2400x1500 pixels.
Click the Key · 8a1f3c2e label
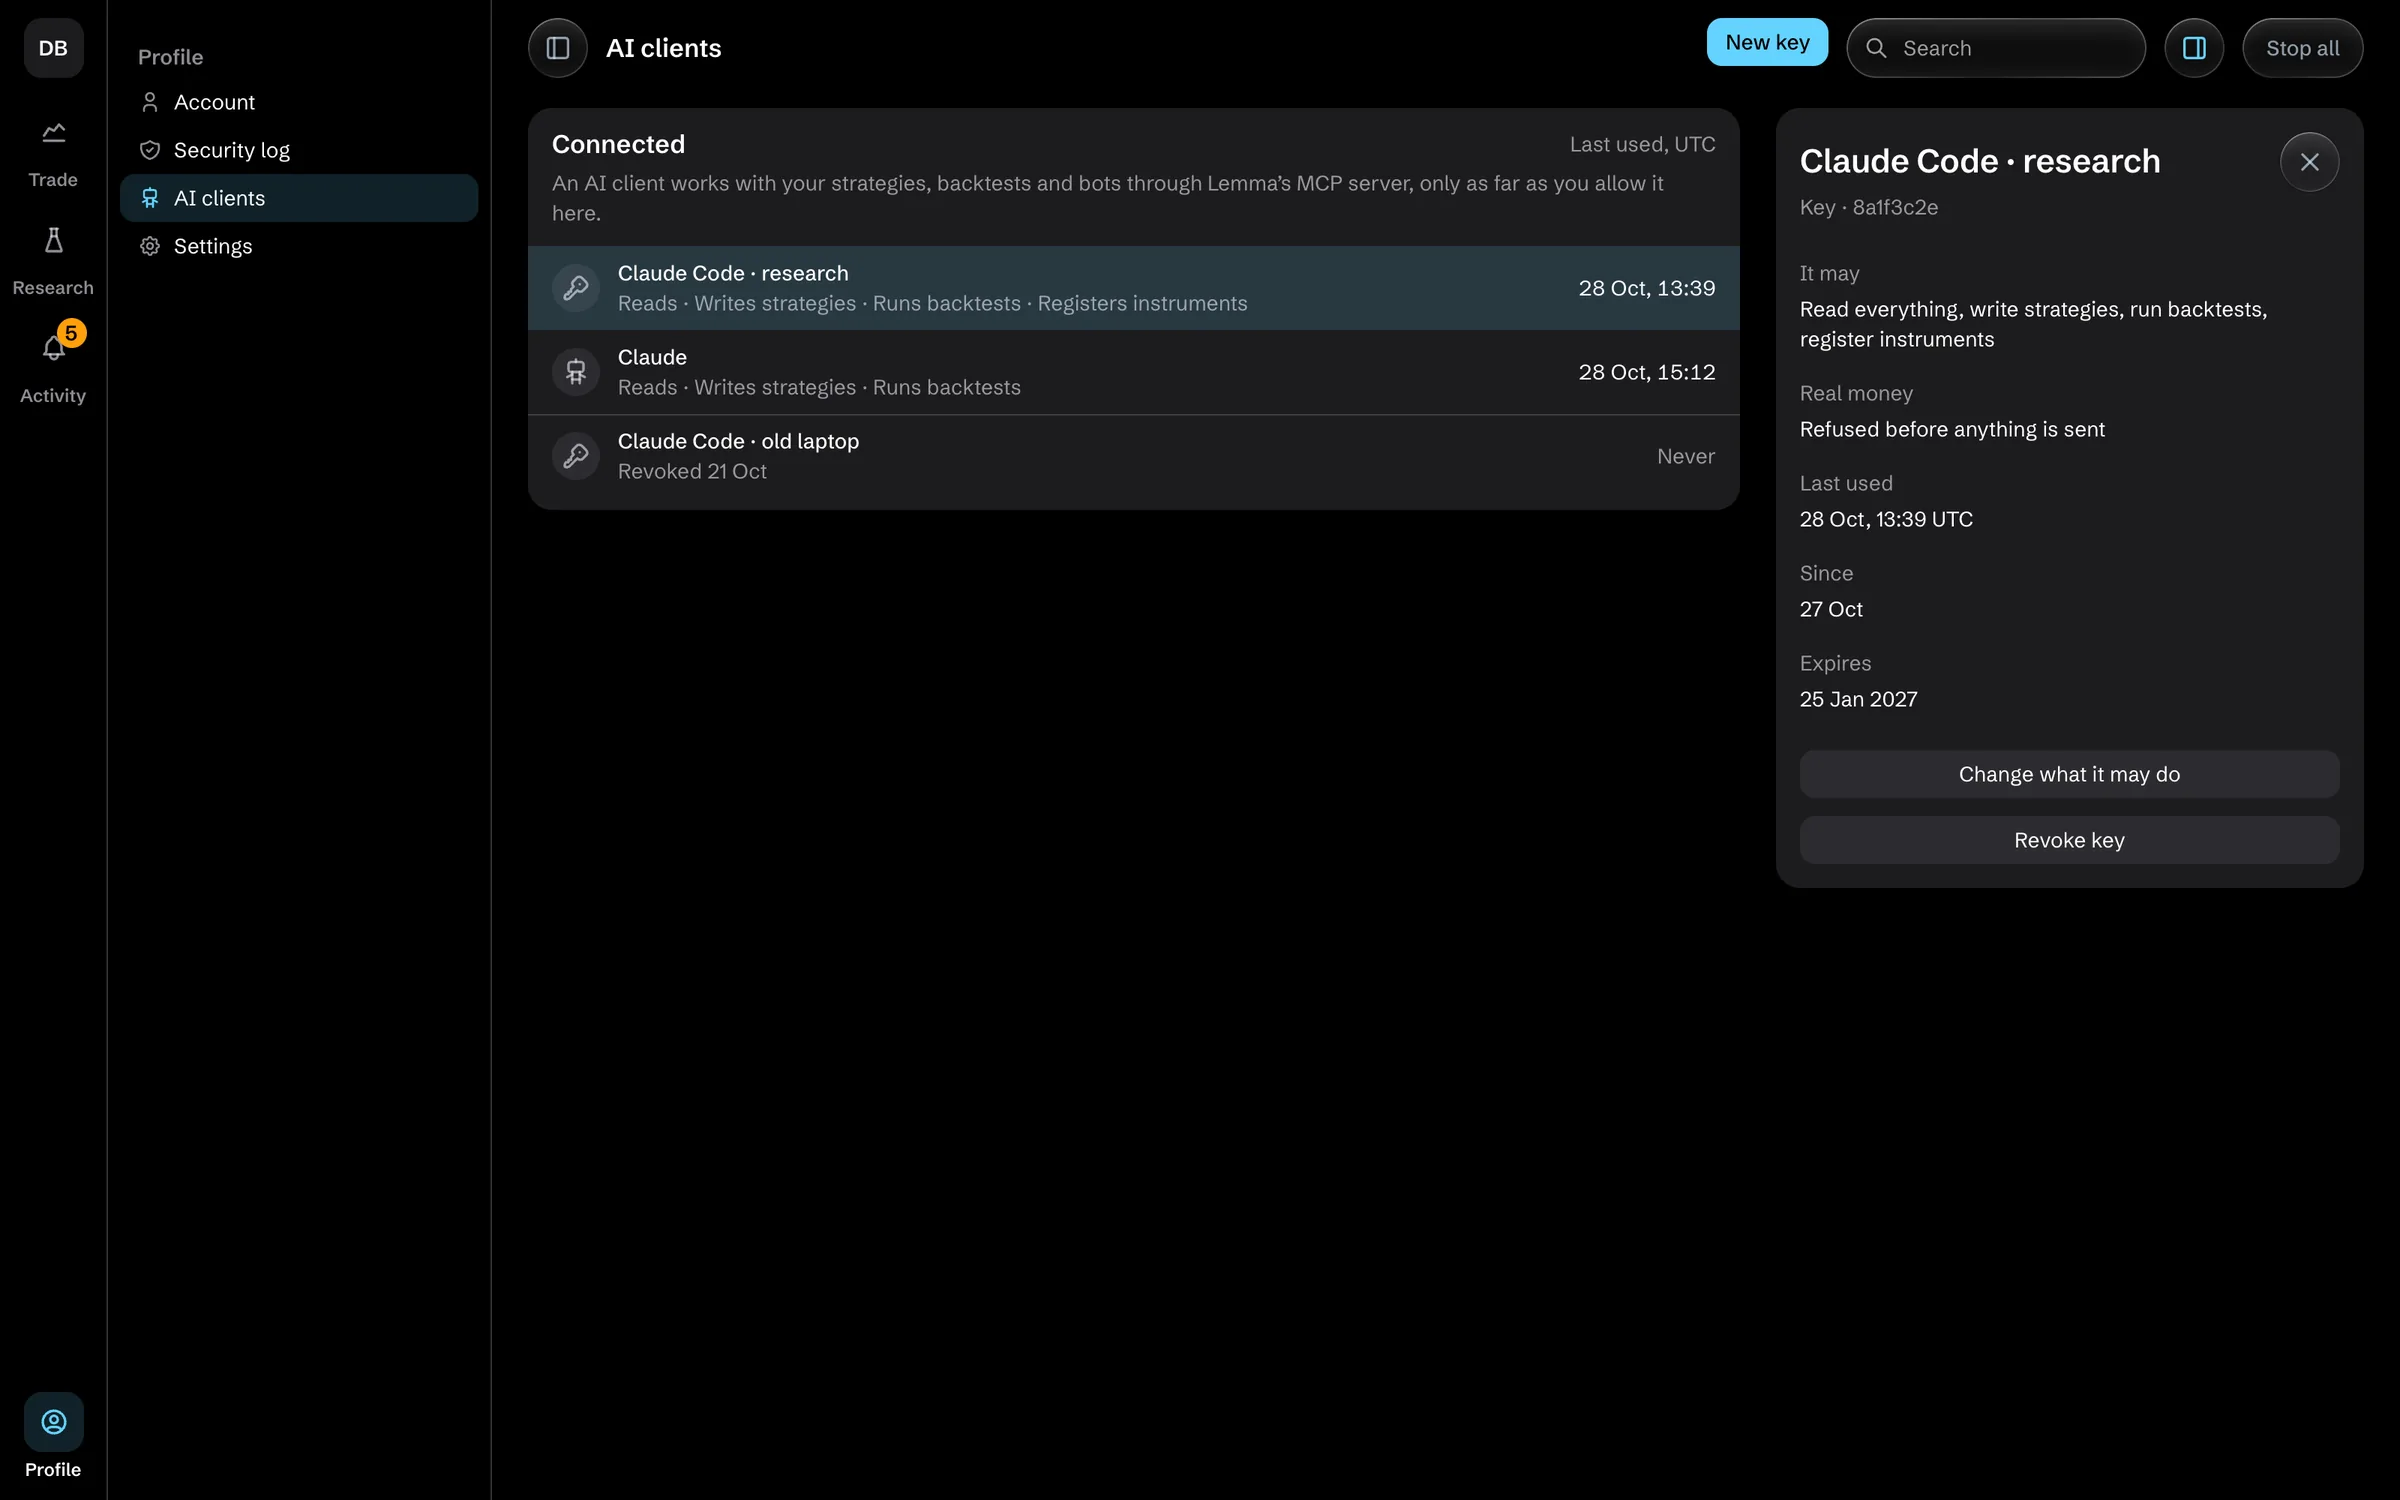pyautogui.click(x=1868, y=207)
